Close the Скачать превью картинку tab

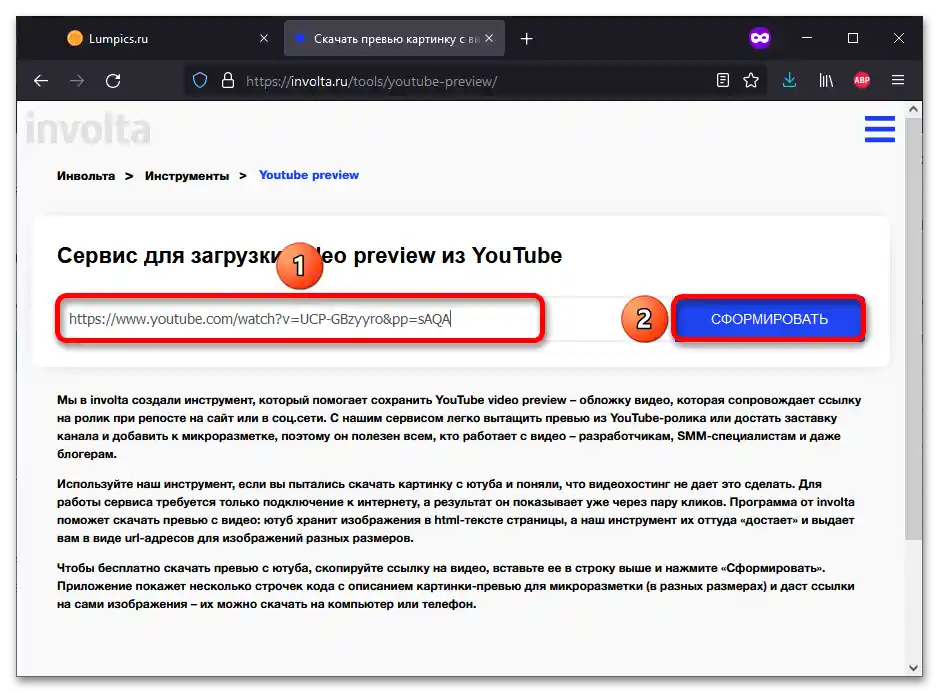[489, 38]
